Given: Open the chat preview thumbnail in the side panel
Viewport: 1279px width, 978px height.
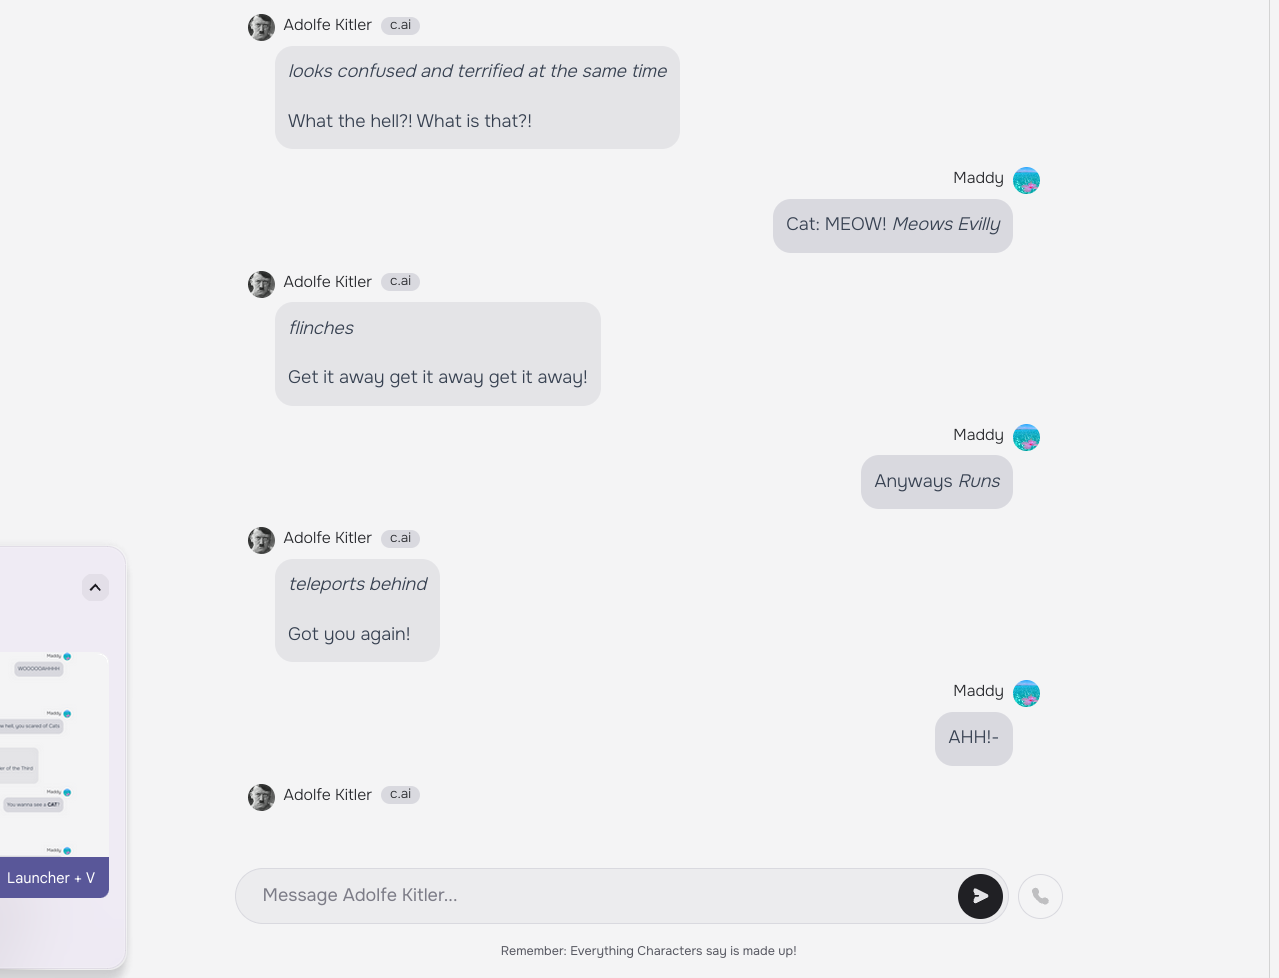Looking at the screenshot, I should [x=54, y=754].
